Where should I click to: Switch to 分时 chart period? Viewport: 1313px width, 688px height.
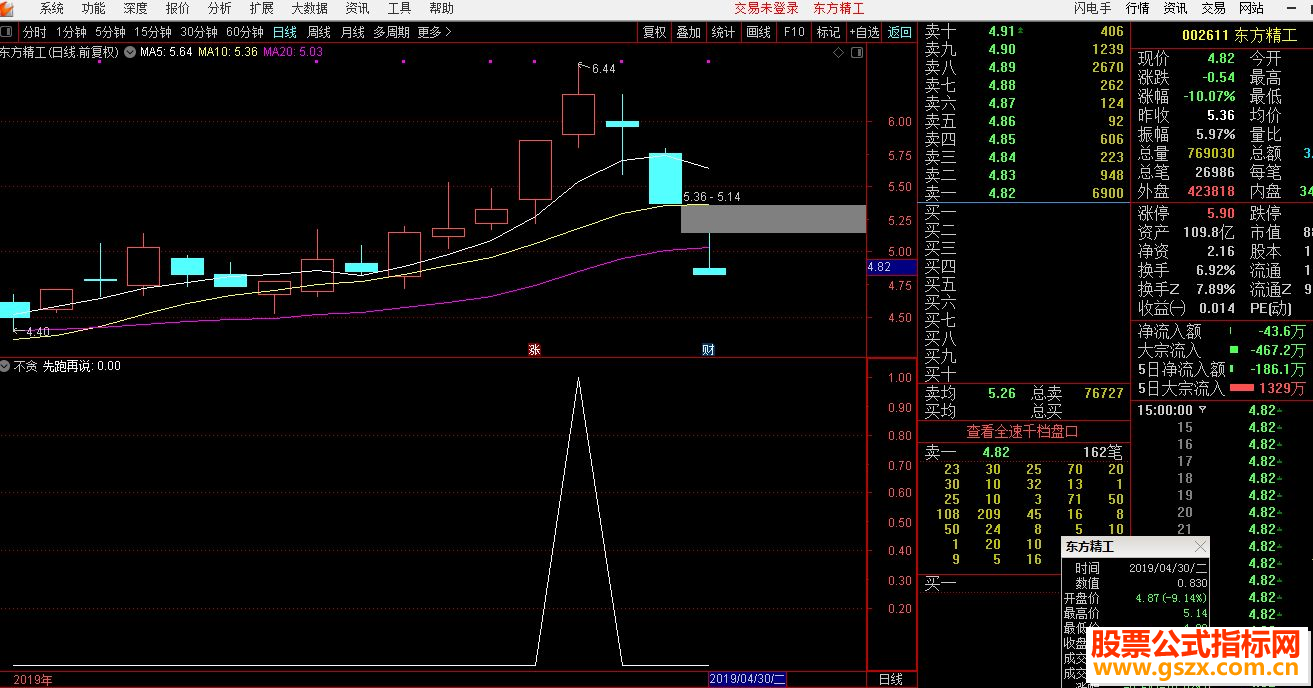[x=34, y=32]
